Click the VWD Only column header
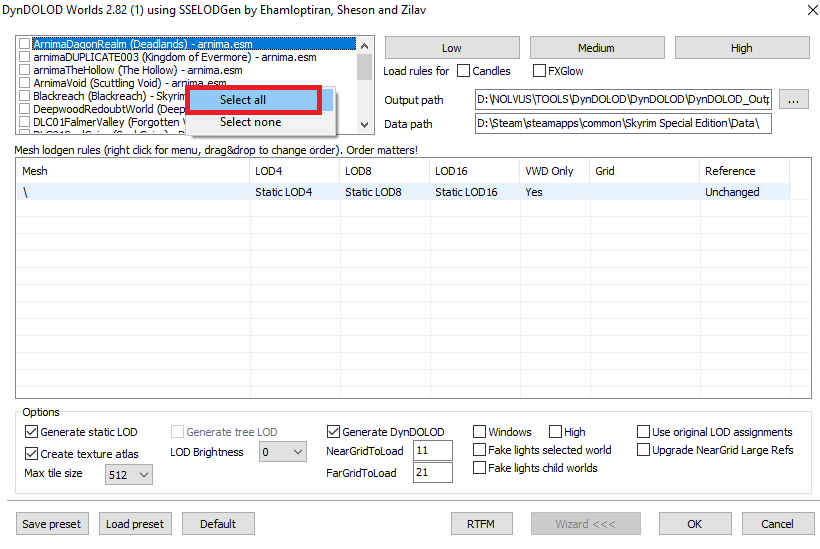This screenshot has width=820, height=549. pos(555,171)
